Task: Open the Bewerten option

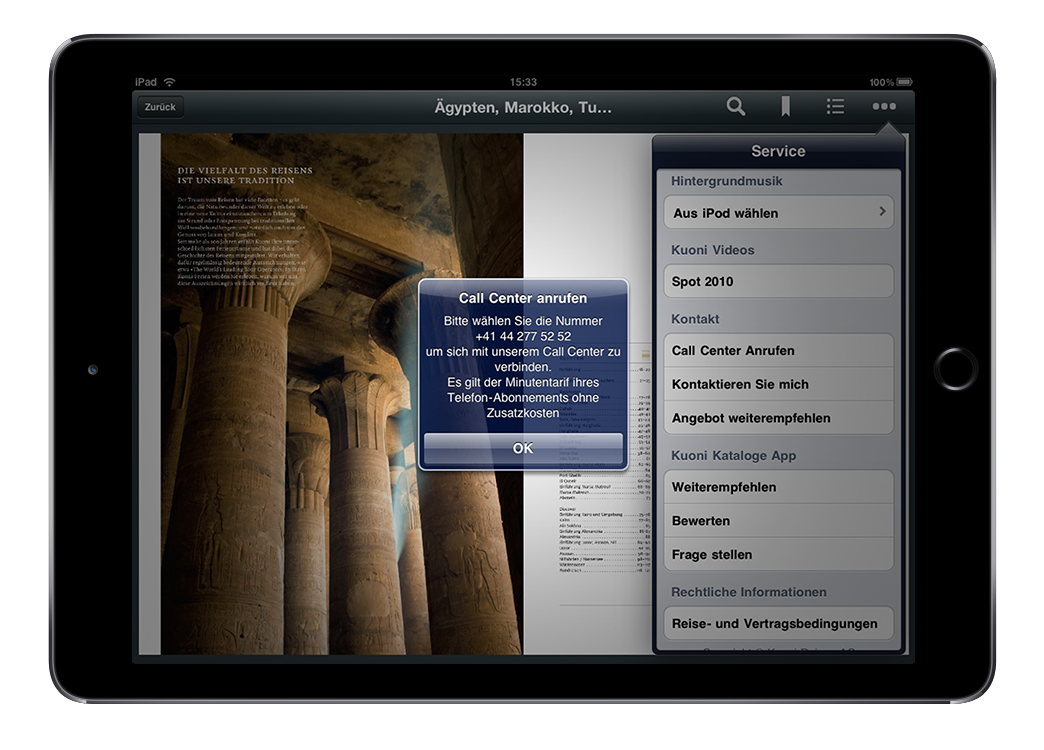Action: pyautogui.click(x=778, y=521)
